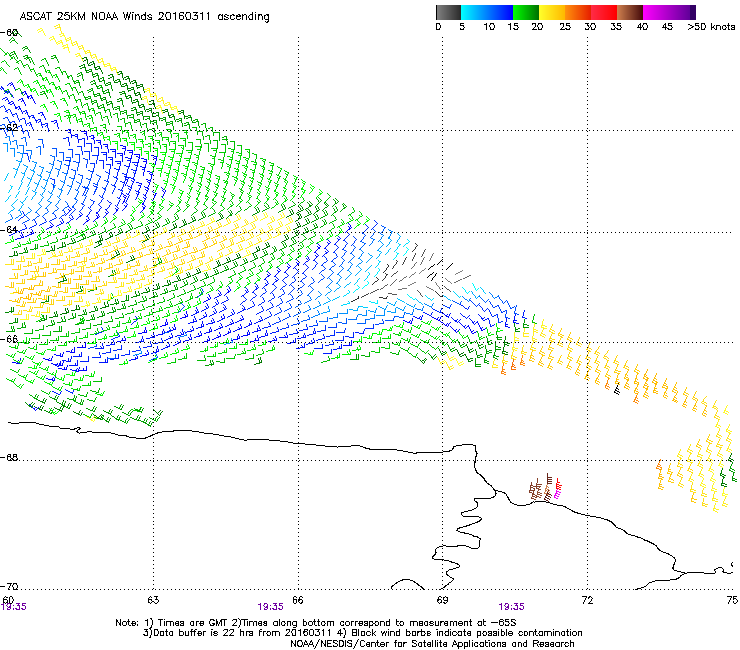This screenshot has height=650, width=740.
Task: Click the -66 latitude axis label
Action: point(9,339)
